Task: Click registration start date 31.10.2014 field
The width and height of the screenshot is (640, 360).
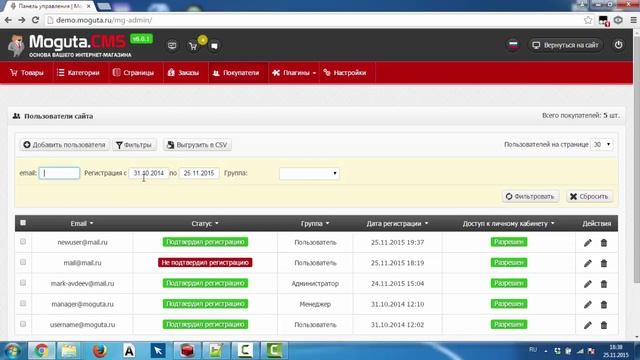Action: [149, 173]
